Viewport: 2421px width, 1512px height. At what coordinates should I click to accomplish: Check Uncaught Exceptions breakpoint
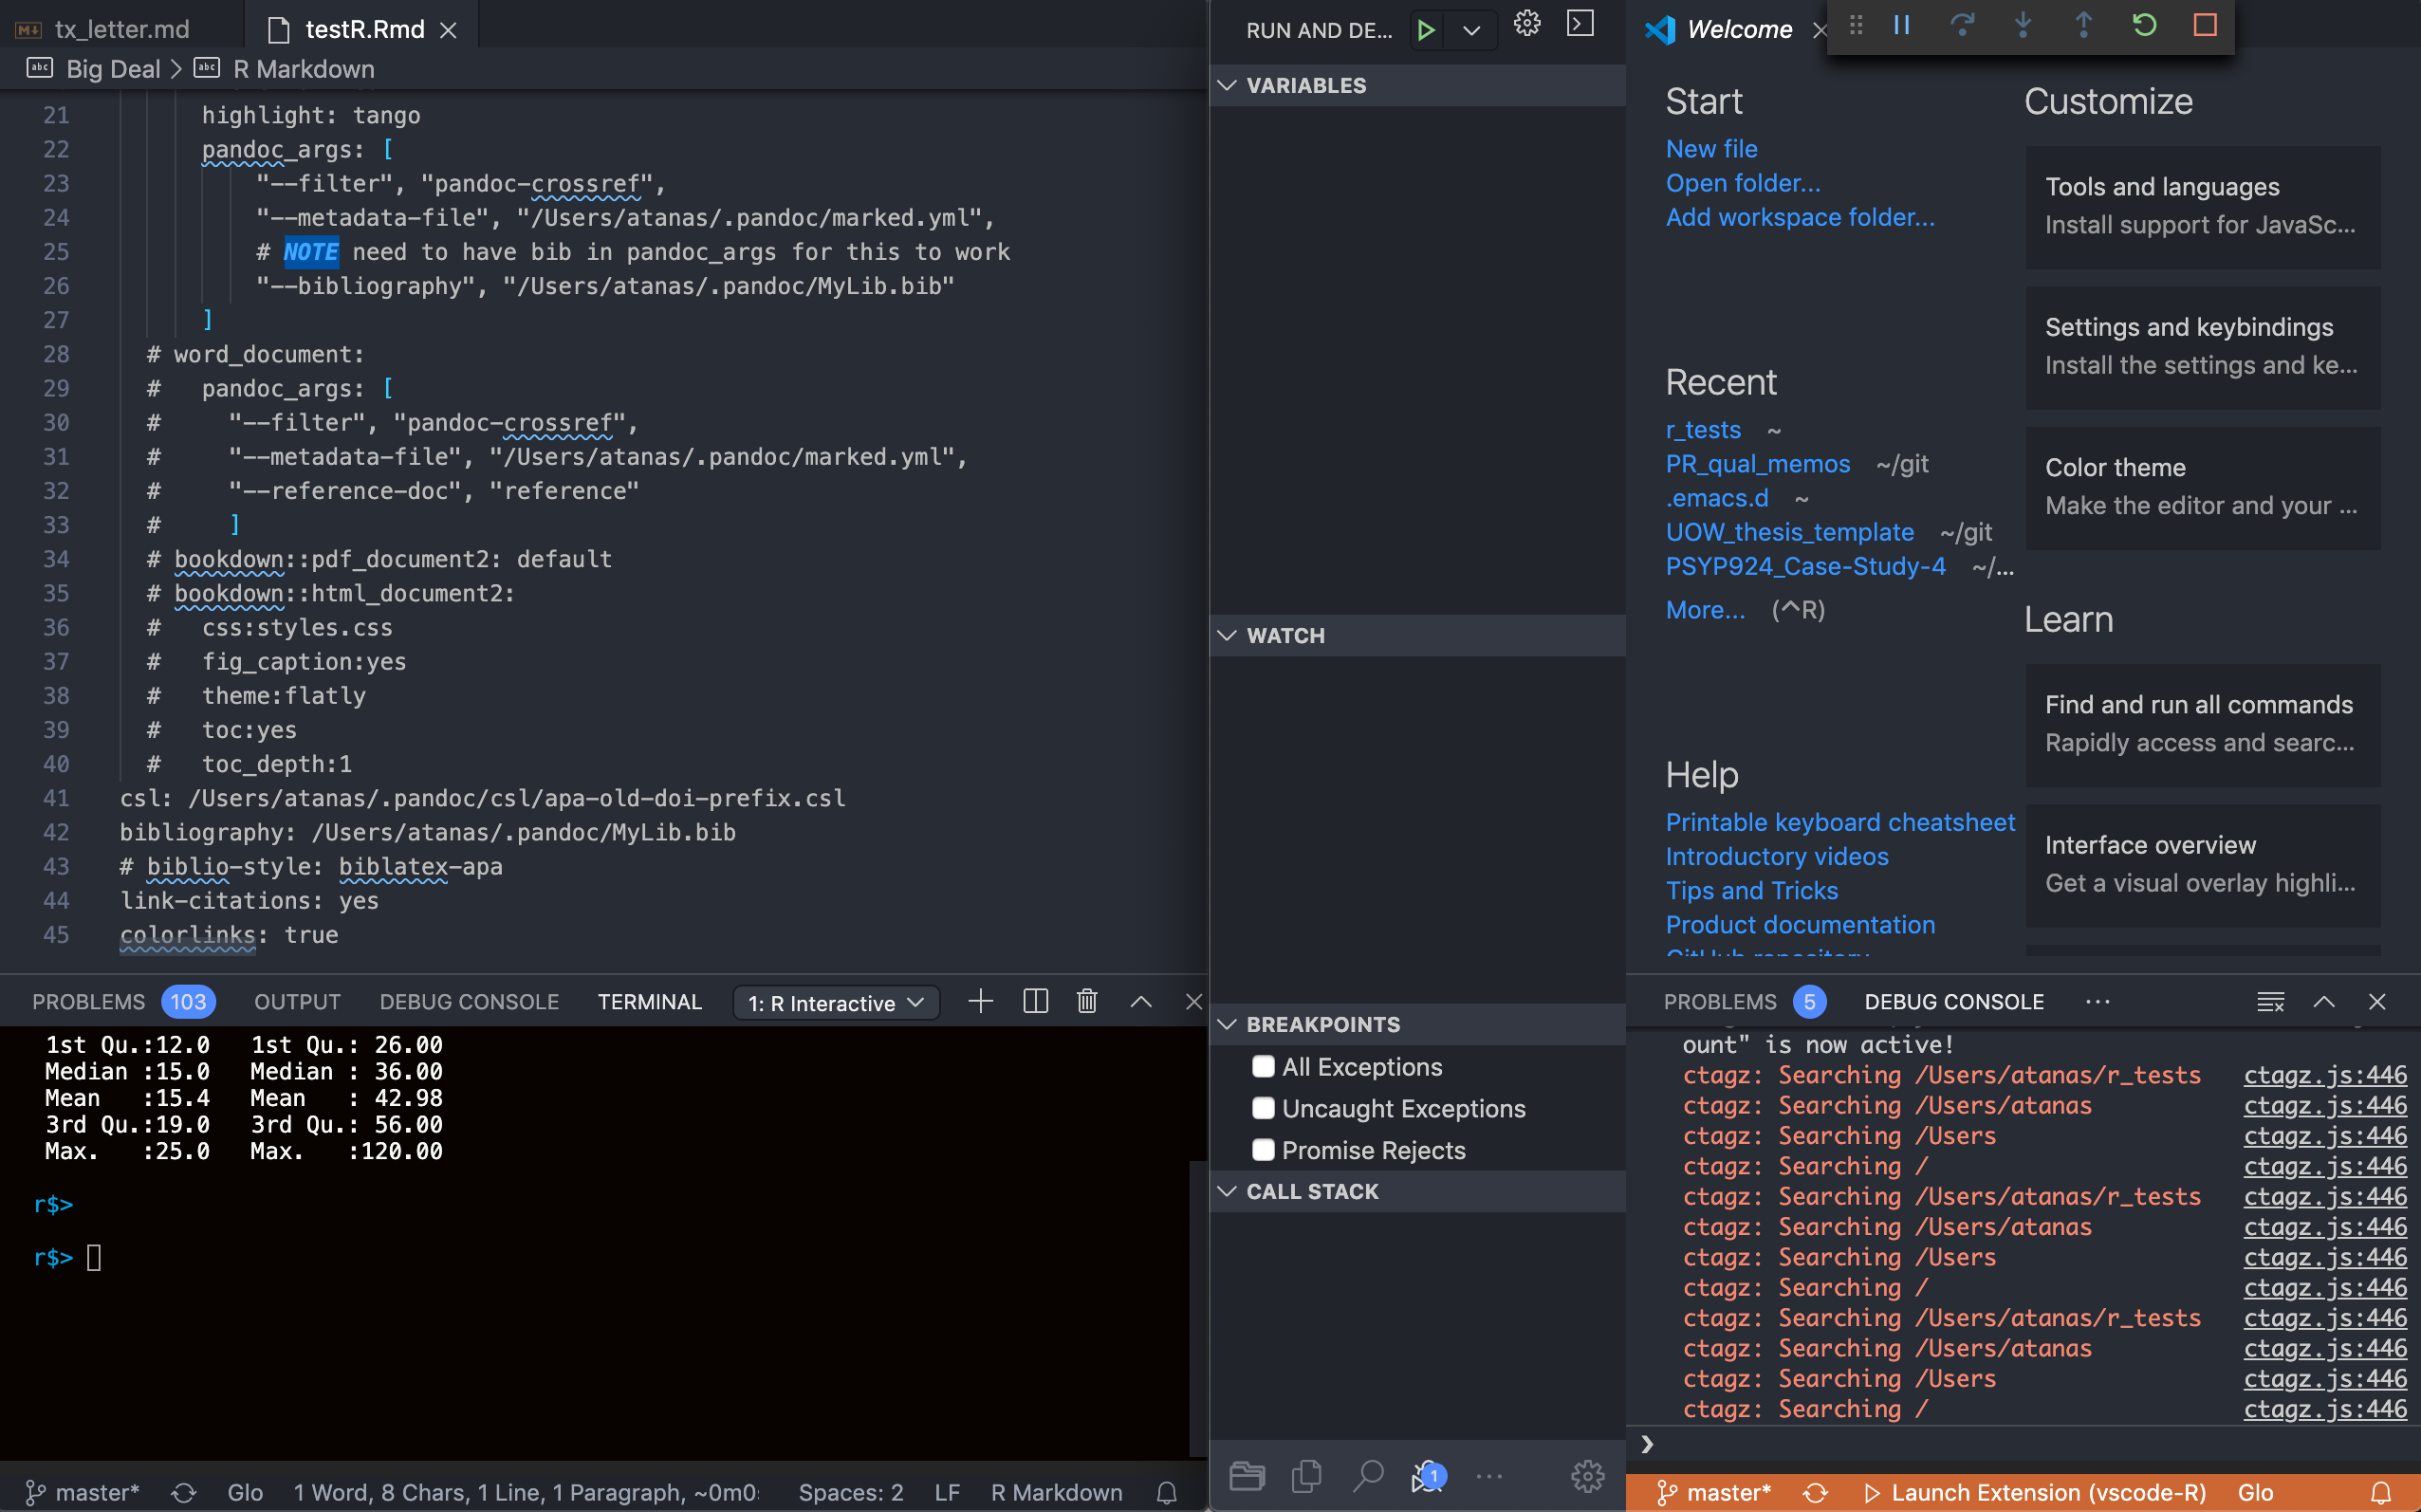click(1263, 1108)
